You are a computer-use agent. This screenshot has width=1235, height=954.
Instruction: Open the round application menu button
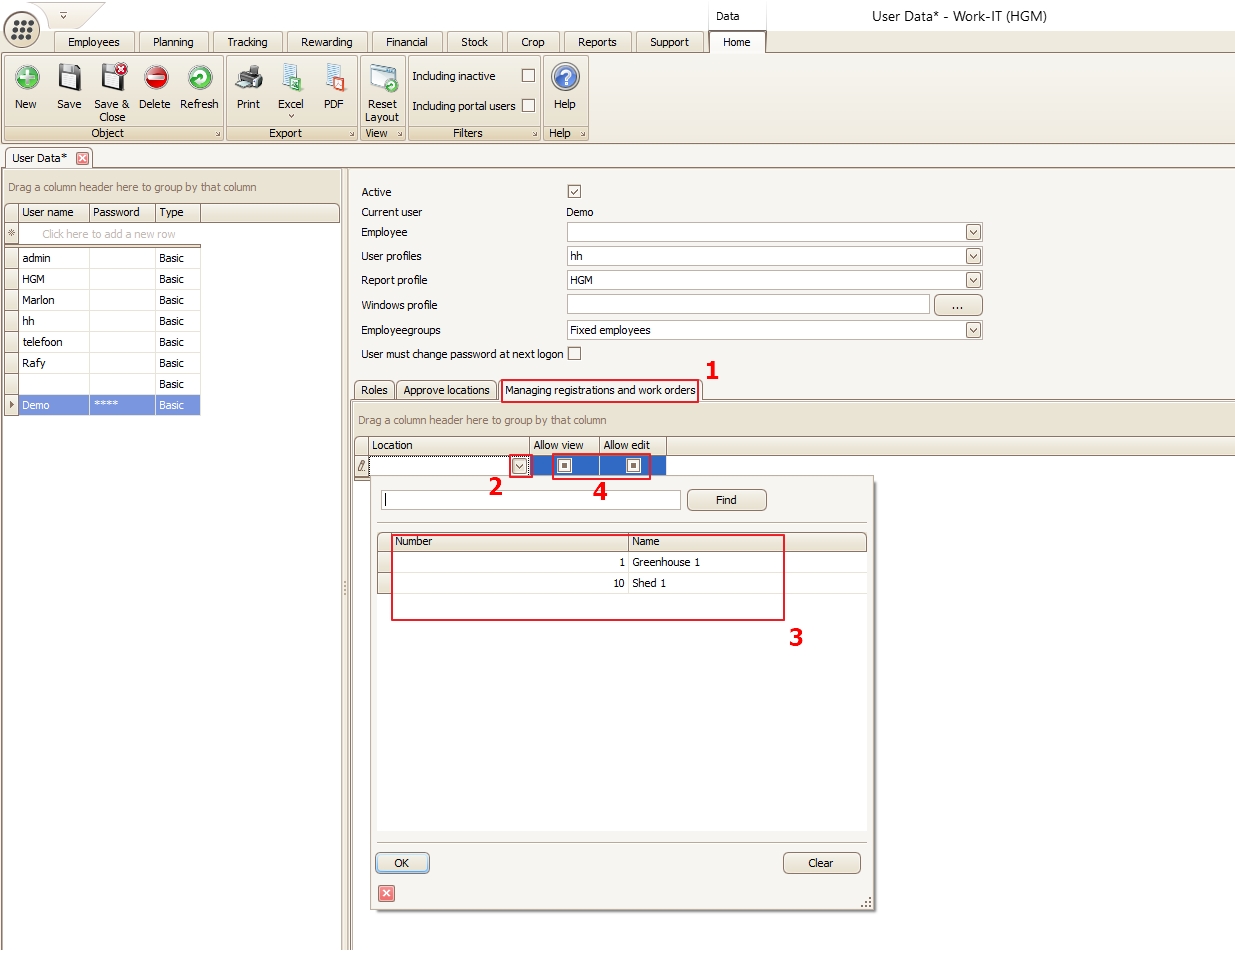pyautogui.click(x=22, y=29)
